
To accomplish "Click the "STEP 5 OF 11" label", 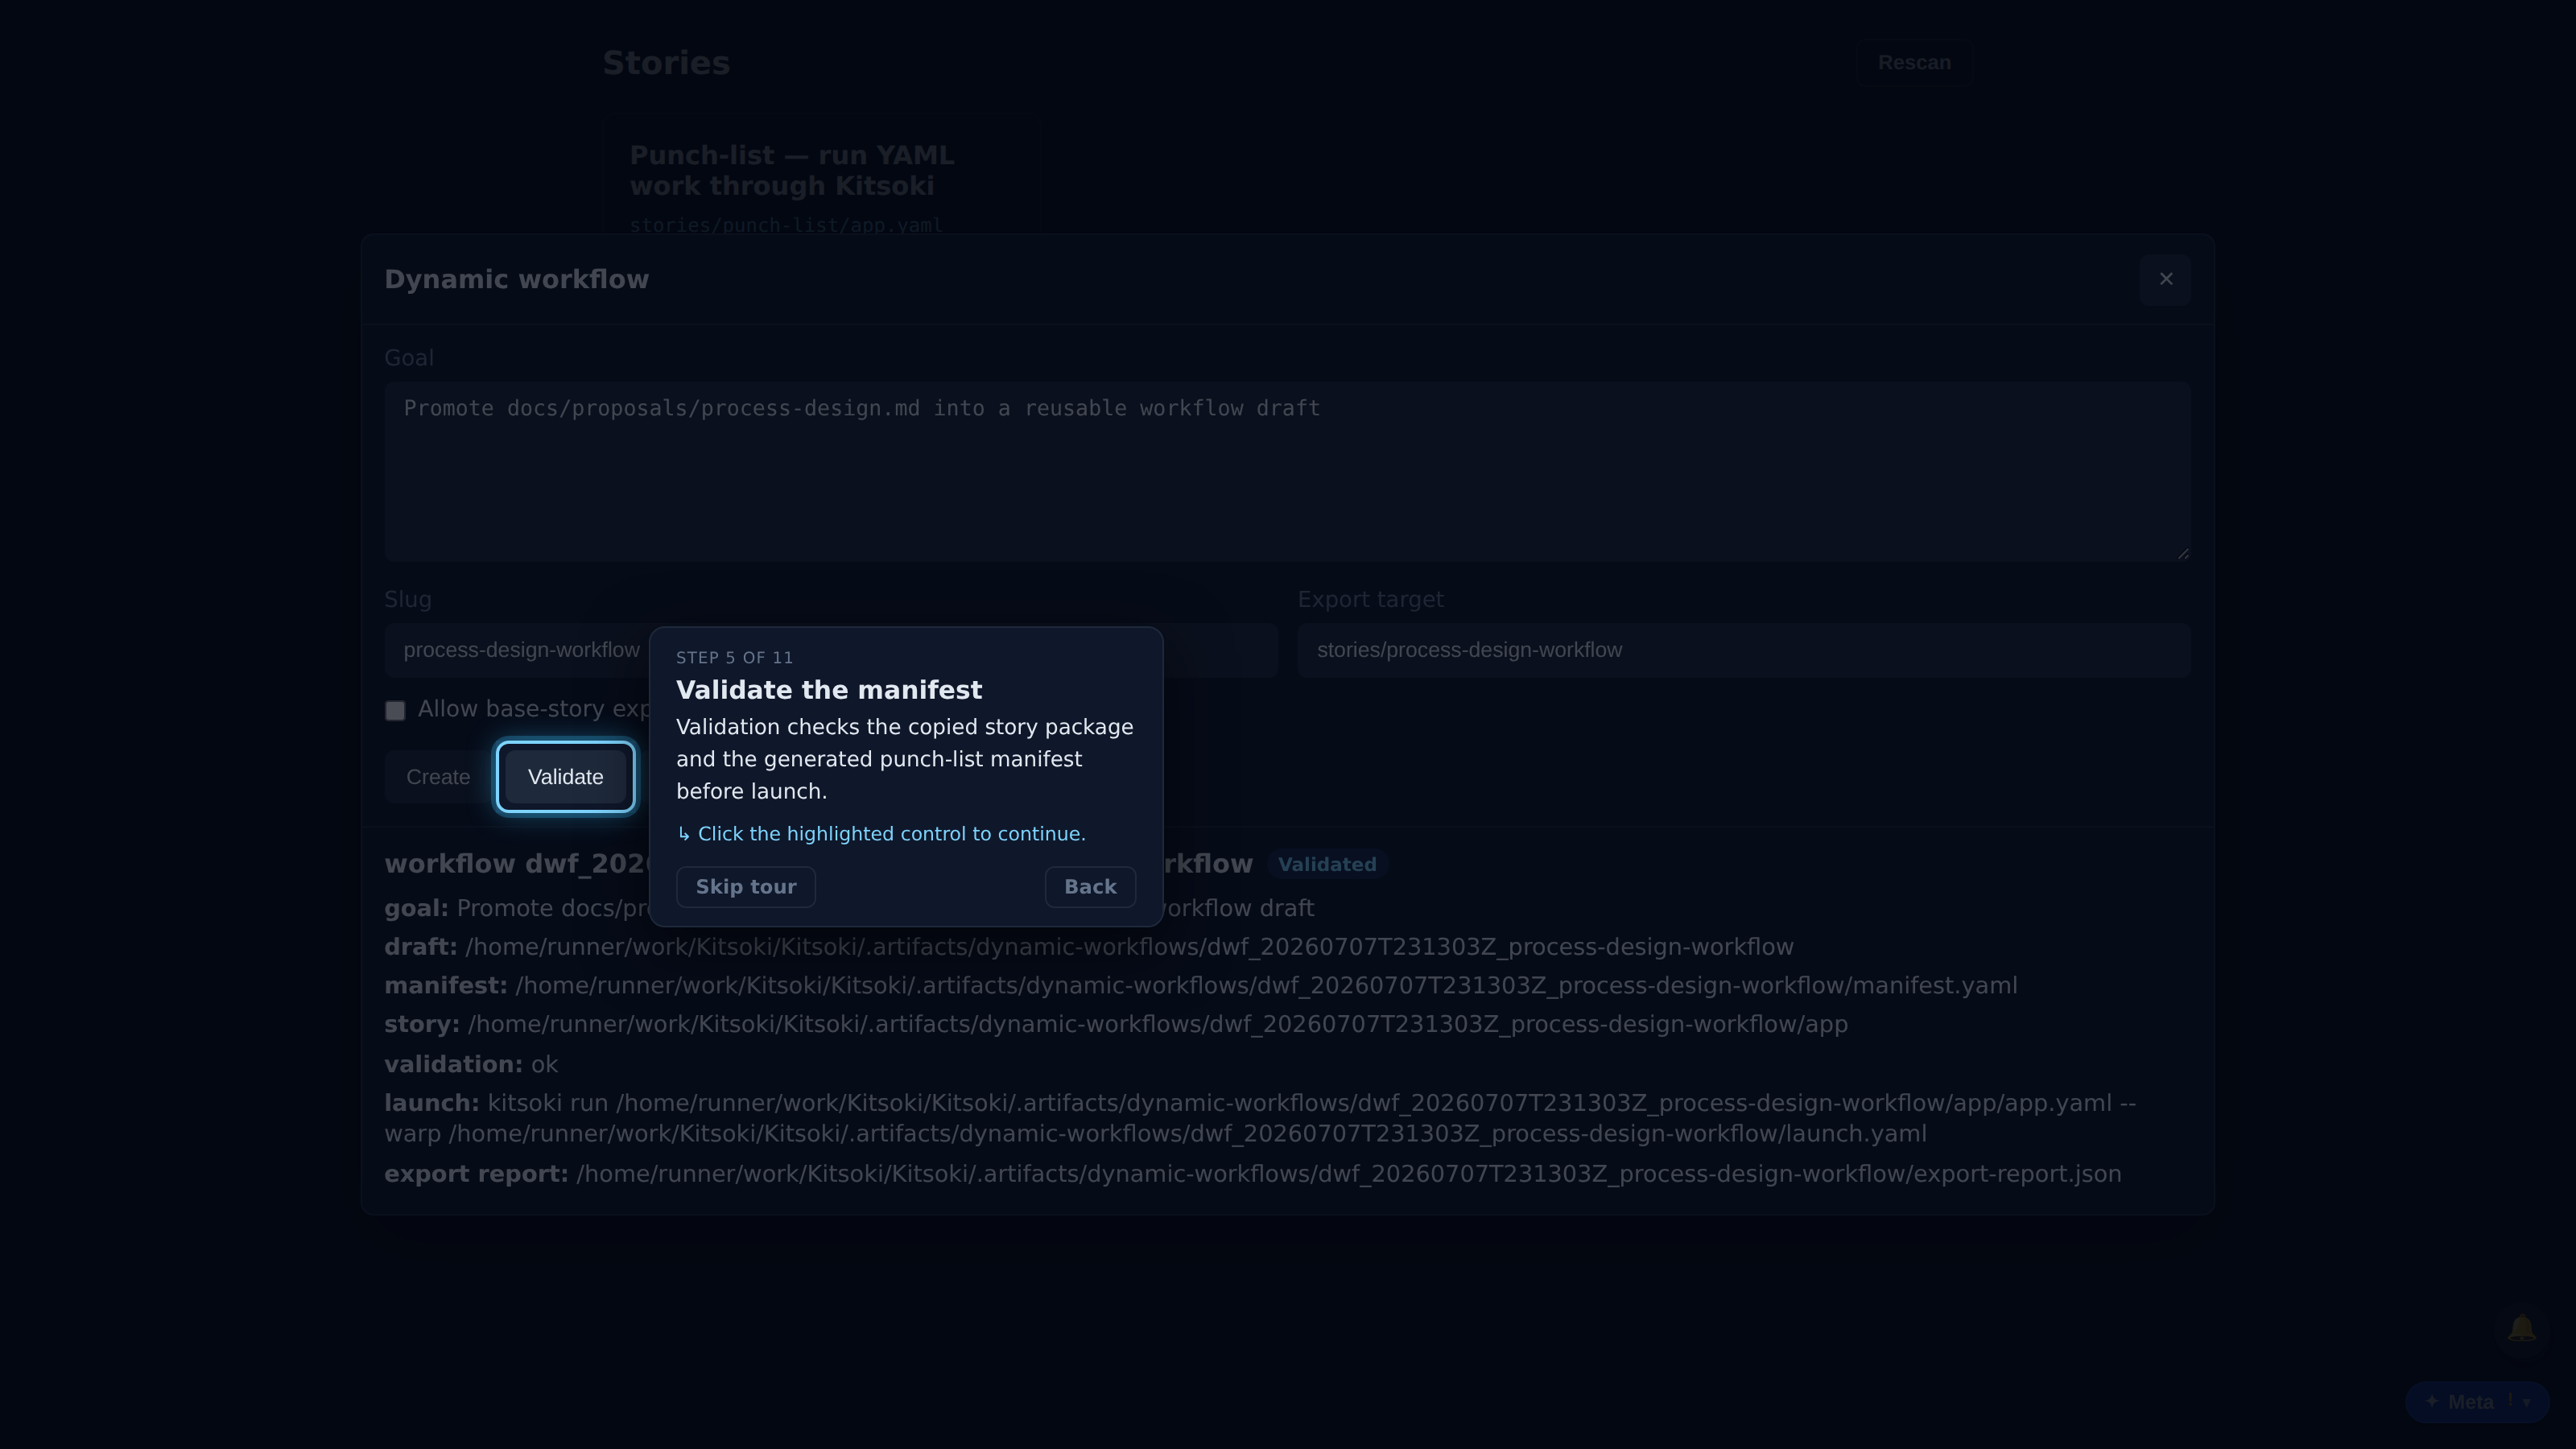I will [x=735, y=658].
